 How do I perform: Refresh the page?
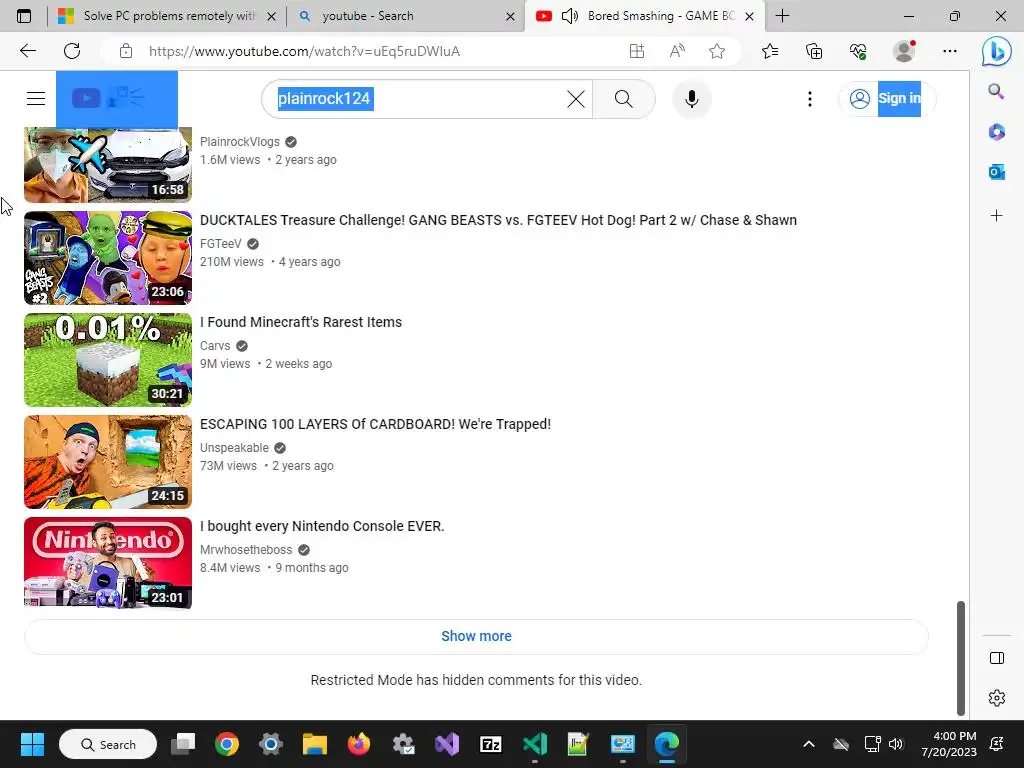tap(72, 51)
